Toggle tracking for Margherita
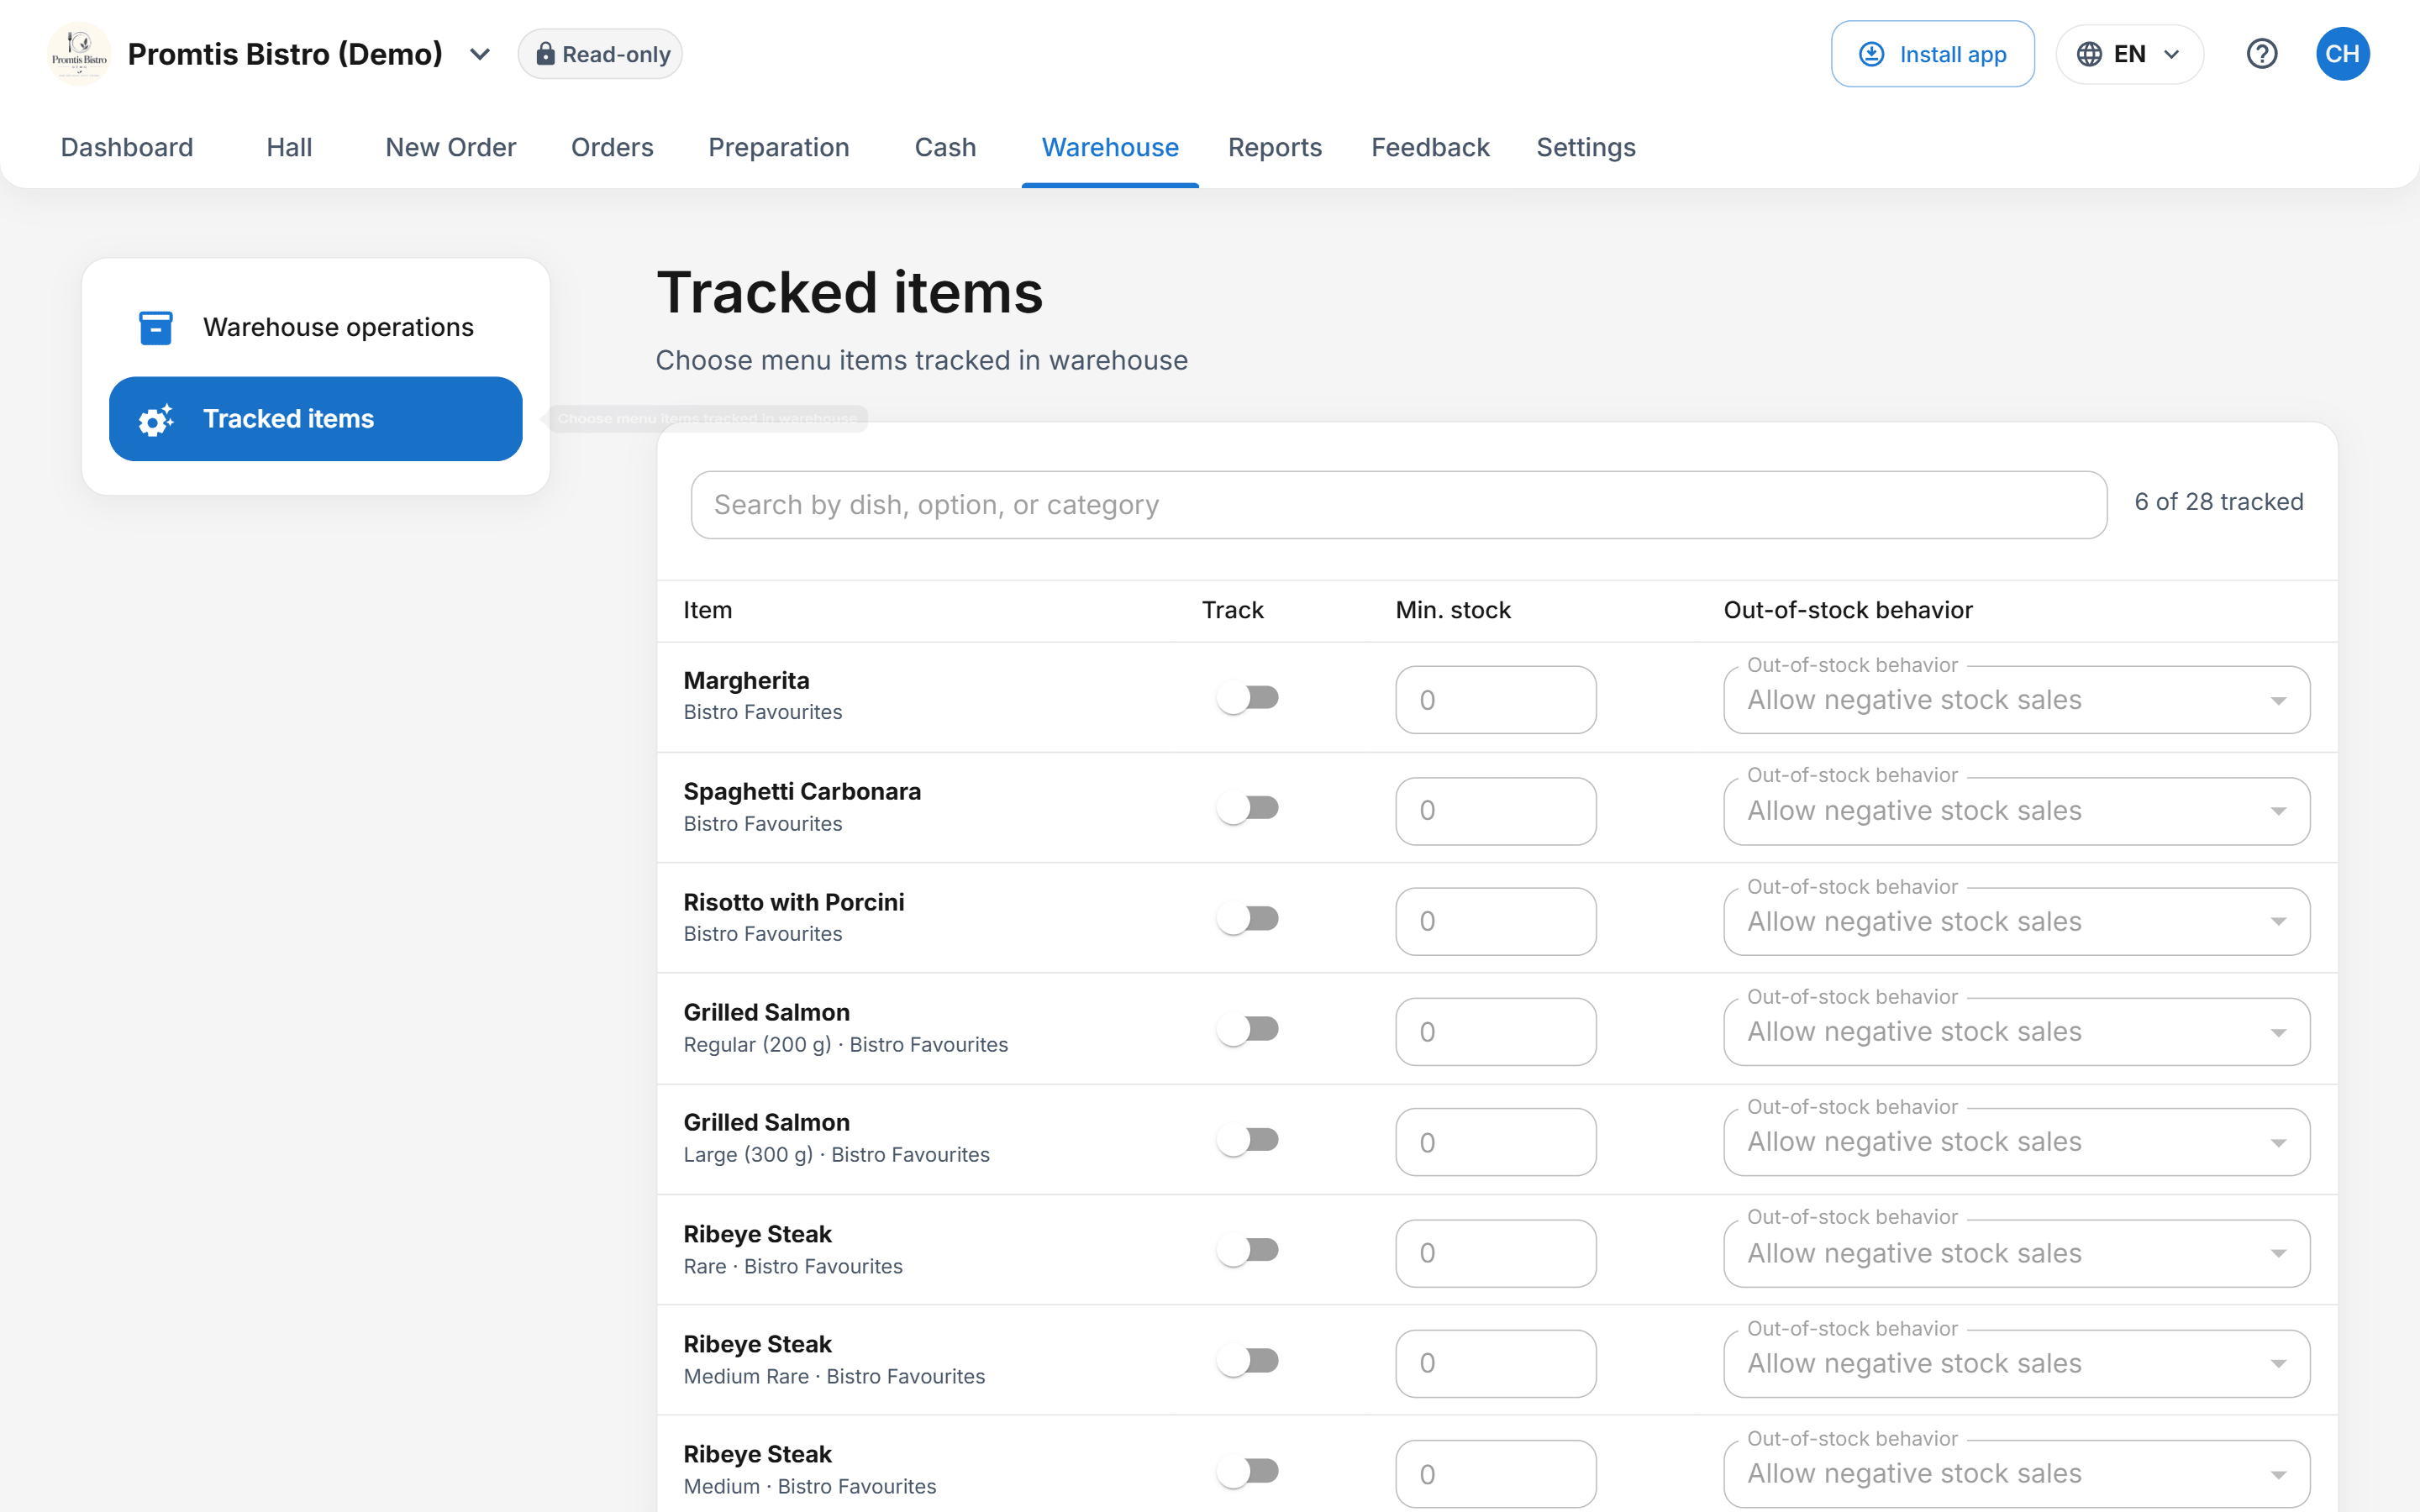Screen dimensions: 2420x1512 (1248, 697)
